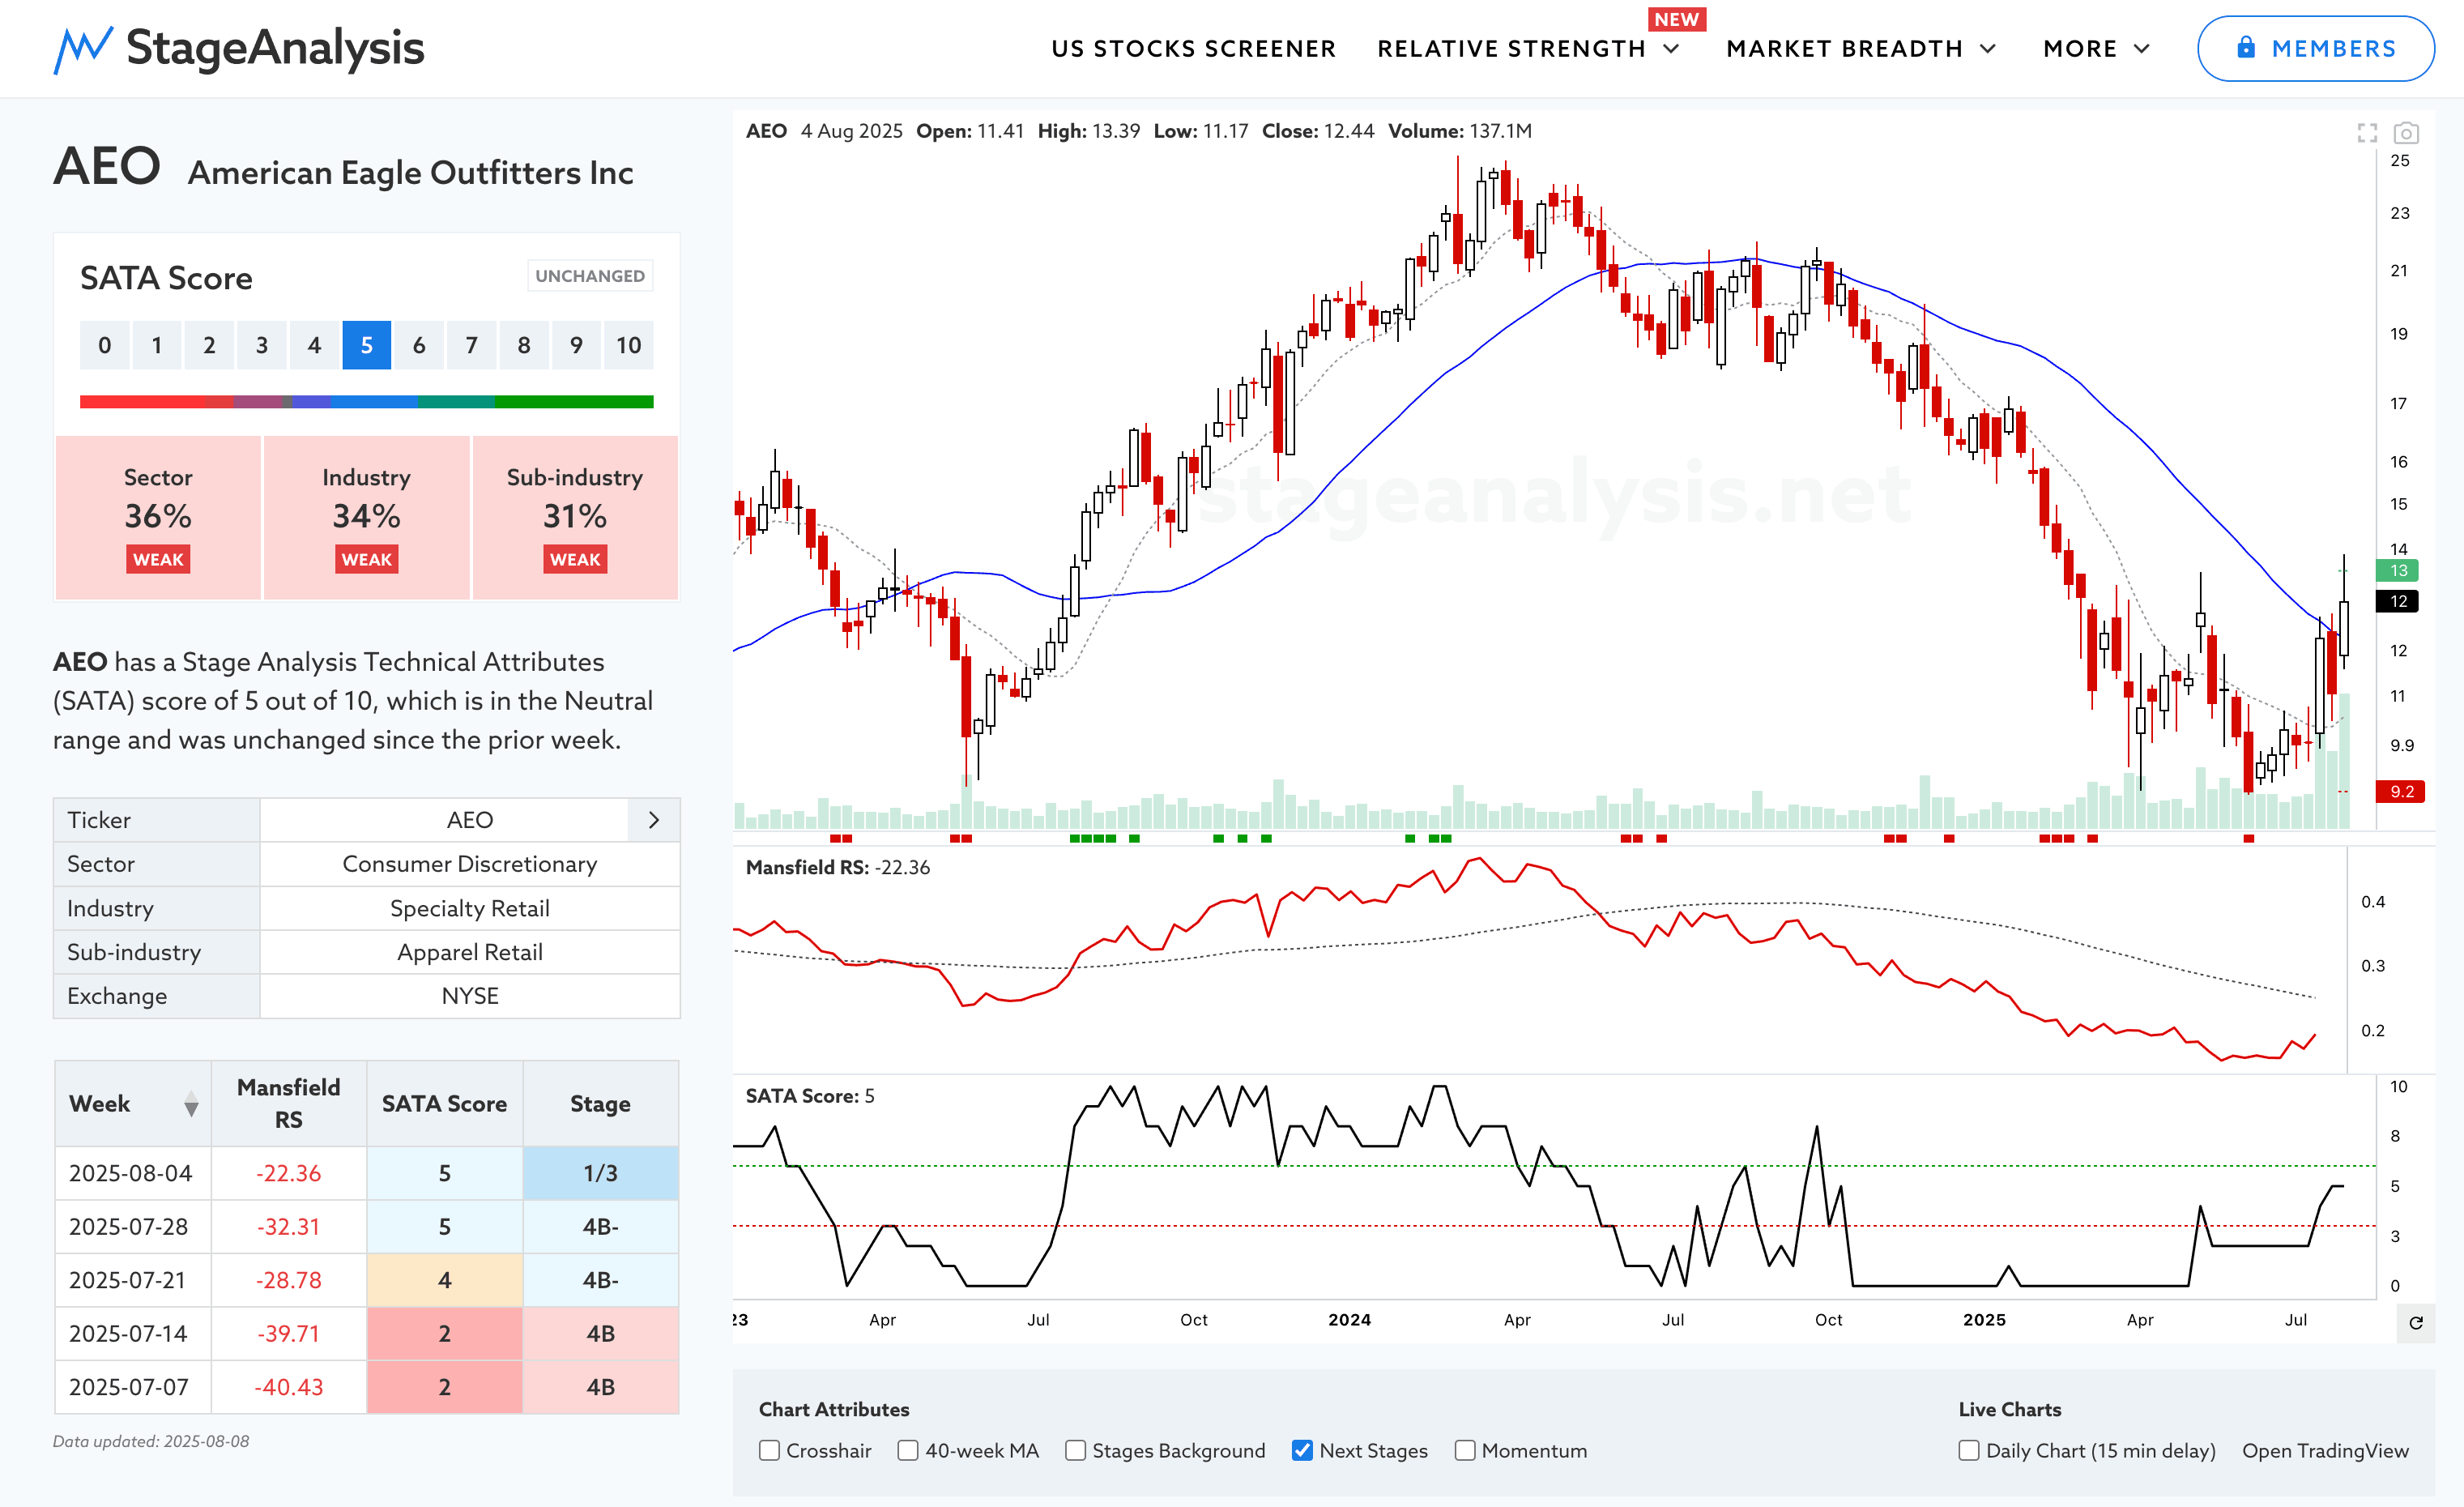Screen dimensions: 2464x1507
Task: Open TradingView live chart link
Action: 2325,1450
